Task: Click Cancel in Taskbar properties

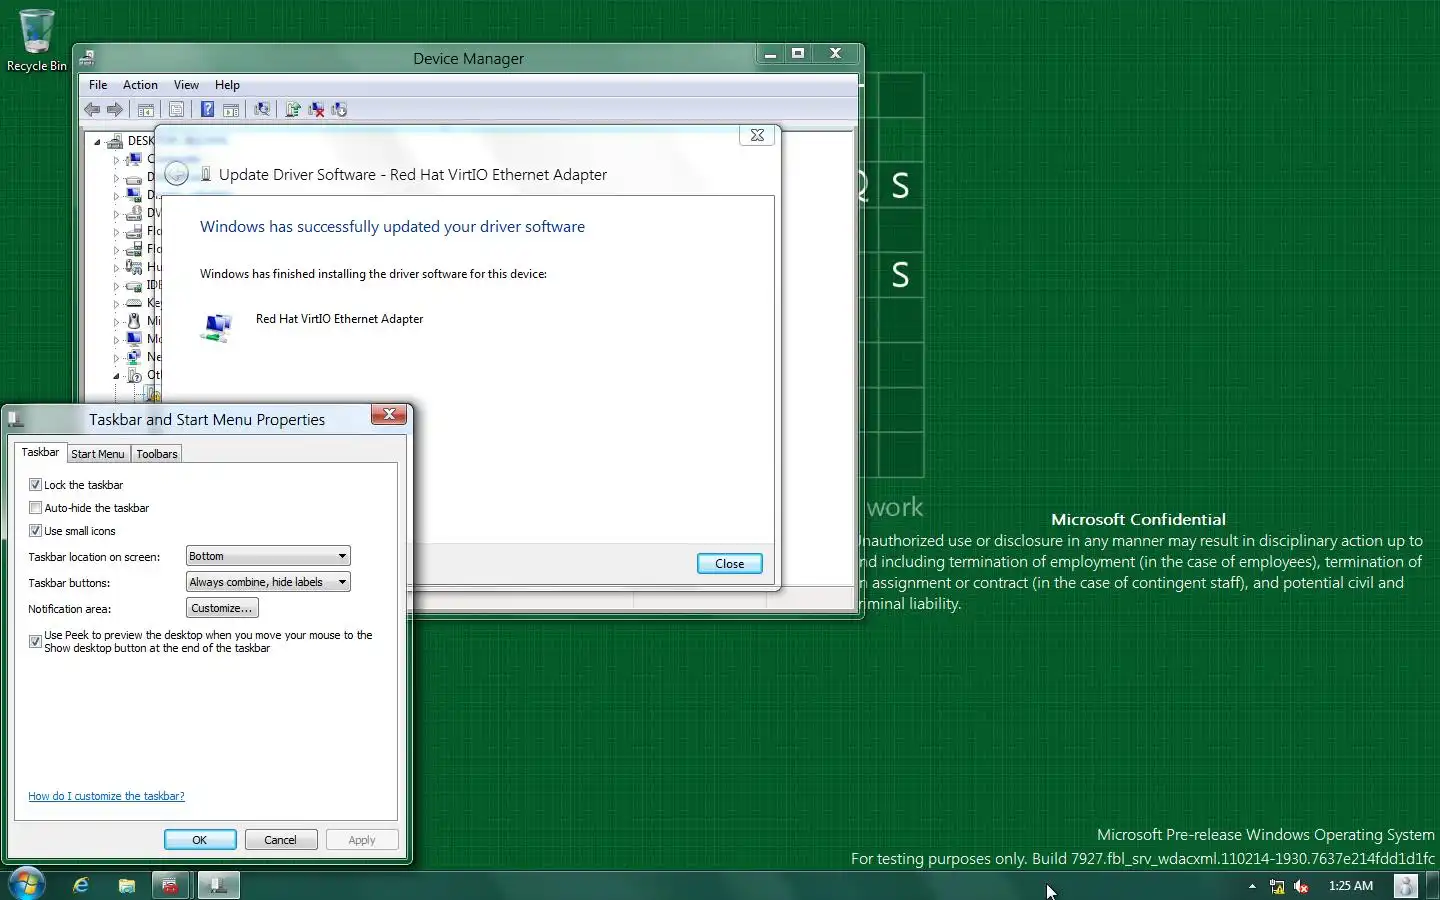Action: pos(280,840)
